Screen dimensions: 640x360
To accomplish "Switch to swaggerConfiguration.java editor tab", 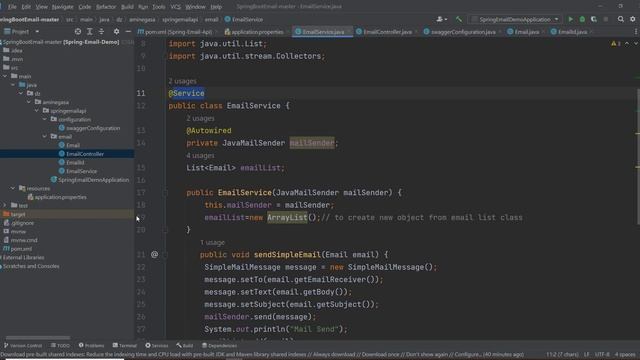I will [x=460, y=32].
